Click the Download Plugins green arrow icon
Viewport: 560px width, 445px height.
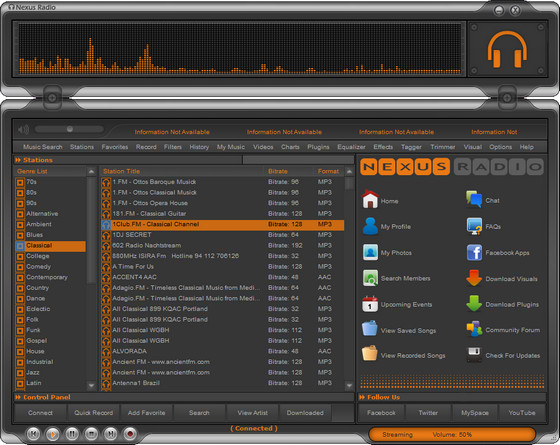pyautogui.click(x=474, y=304)
